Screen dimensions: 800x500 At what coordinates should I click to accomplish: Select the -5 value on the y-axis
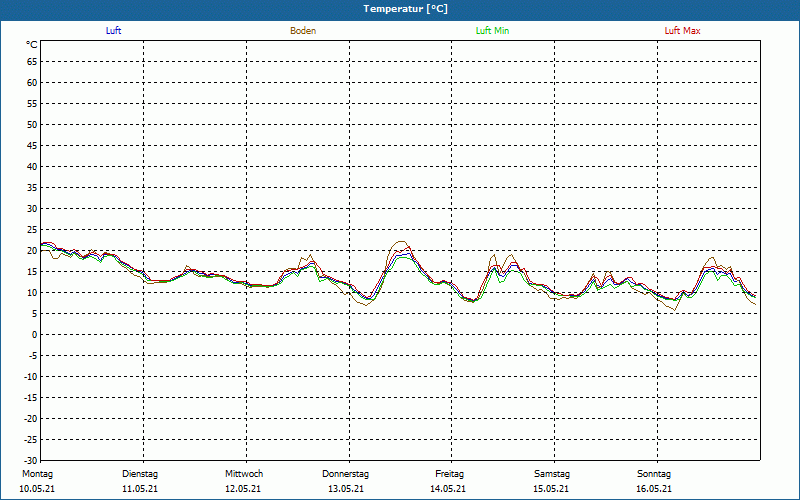[x=33, y=356]
